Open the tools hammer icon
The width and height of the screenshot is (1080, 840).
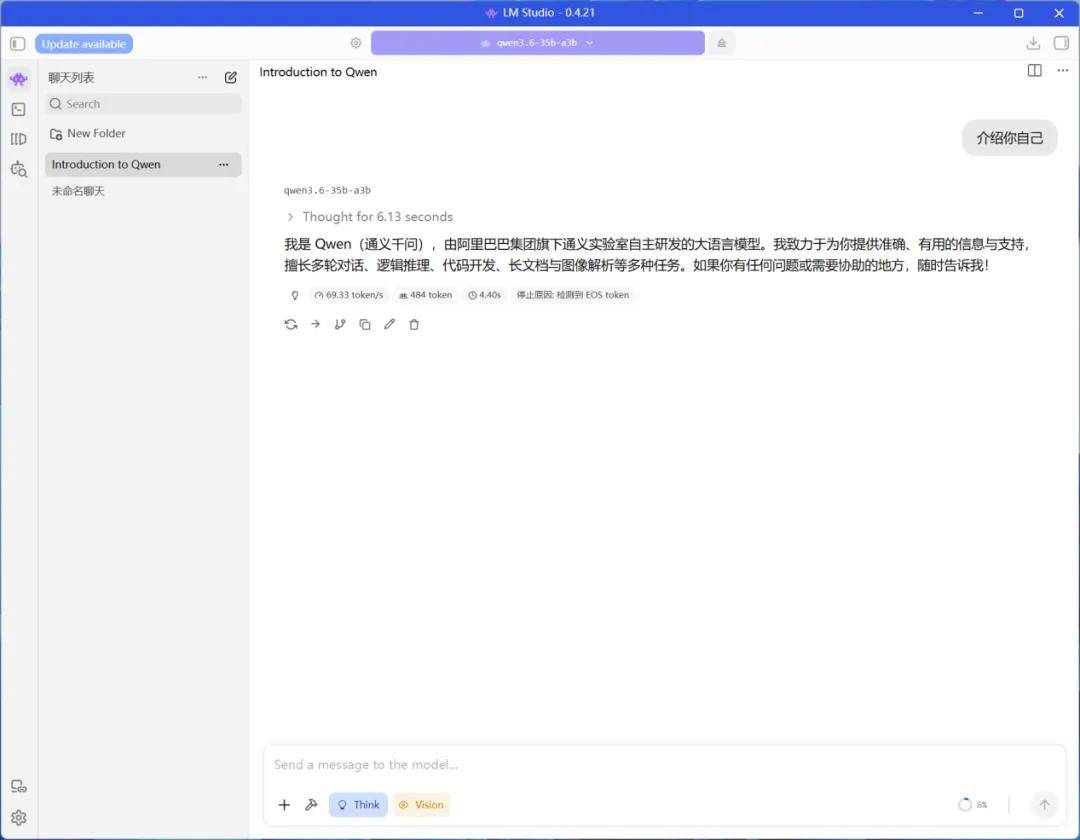coord(311,805)
